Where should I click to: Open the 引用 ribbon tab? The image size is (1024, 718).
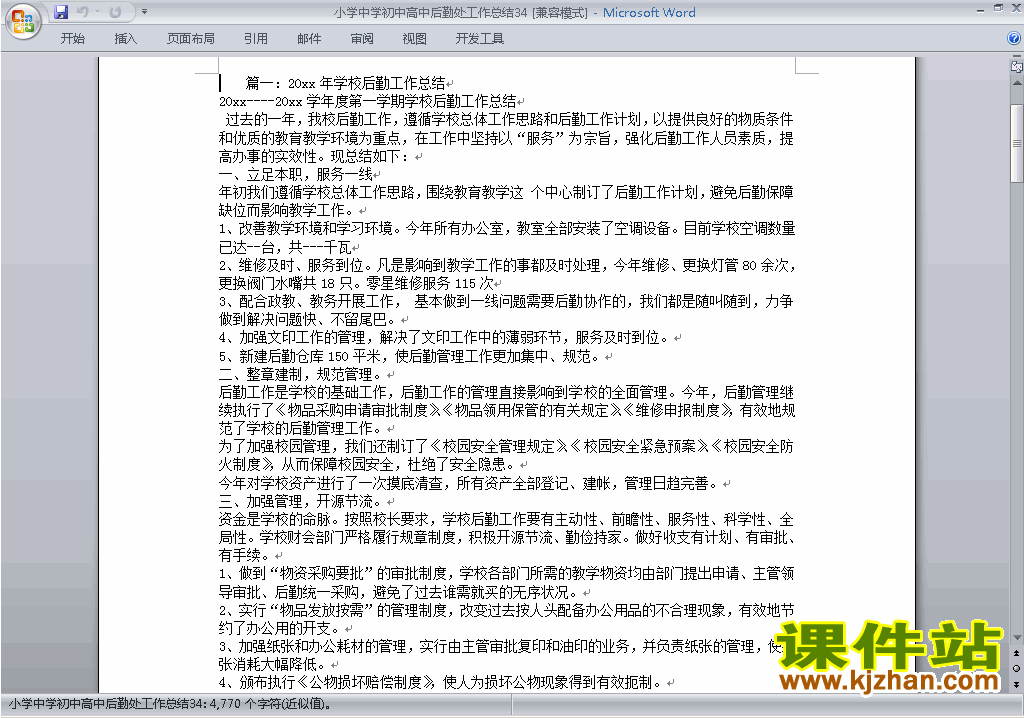point(256,39)
